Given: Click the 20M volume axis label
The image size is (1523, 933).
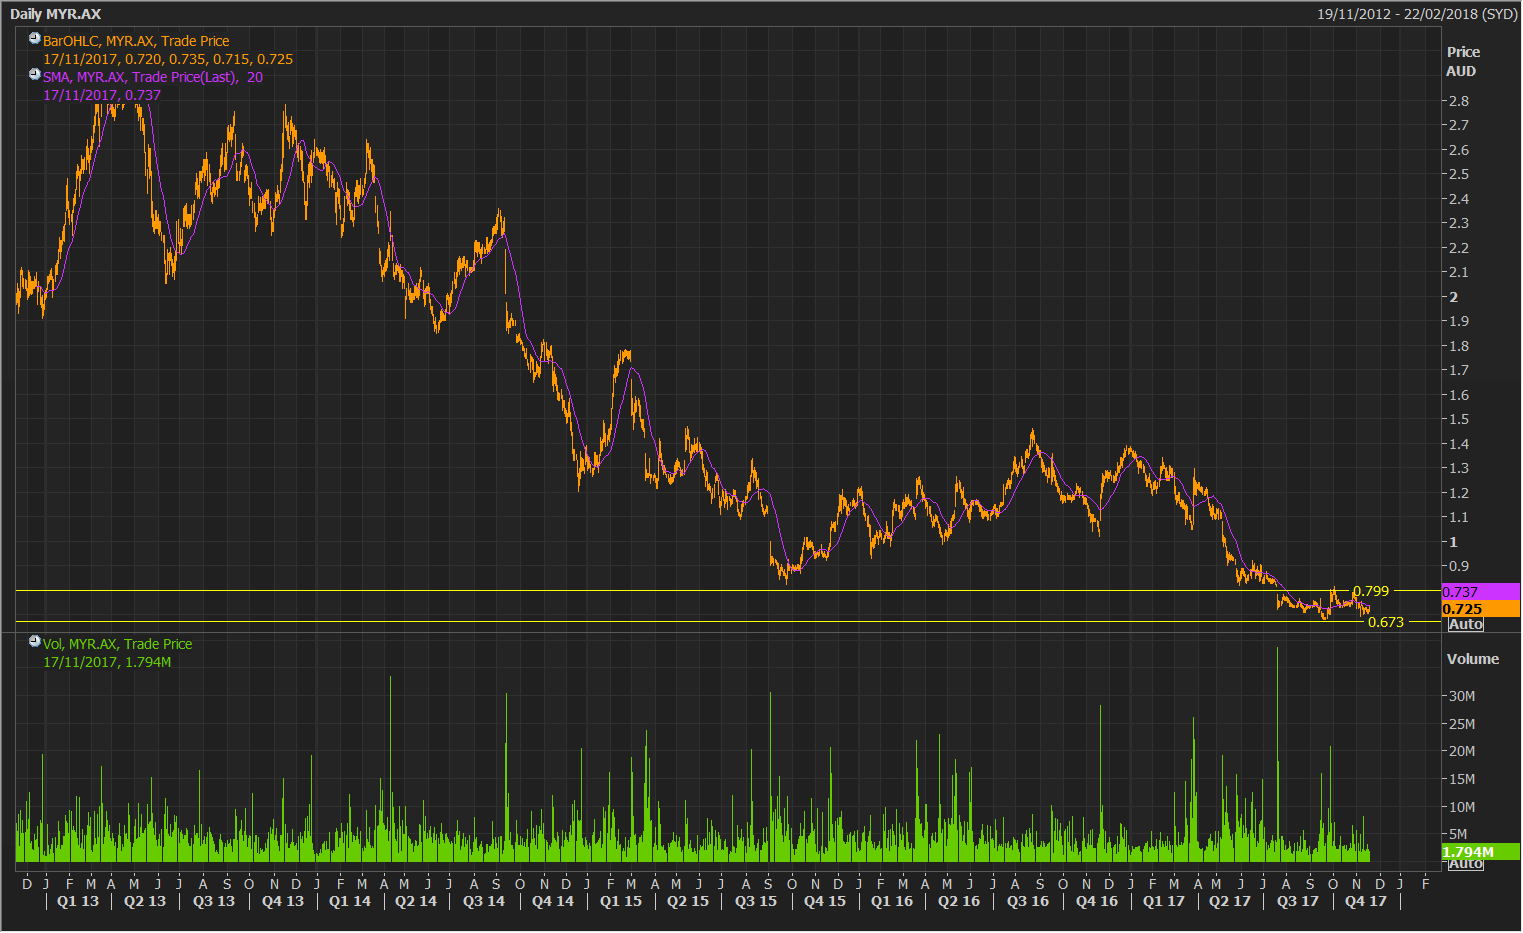Looking at the screenshot, I should pyautogui.click(x=1462, y=751).
